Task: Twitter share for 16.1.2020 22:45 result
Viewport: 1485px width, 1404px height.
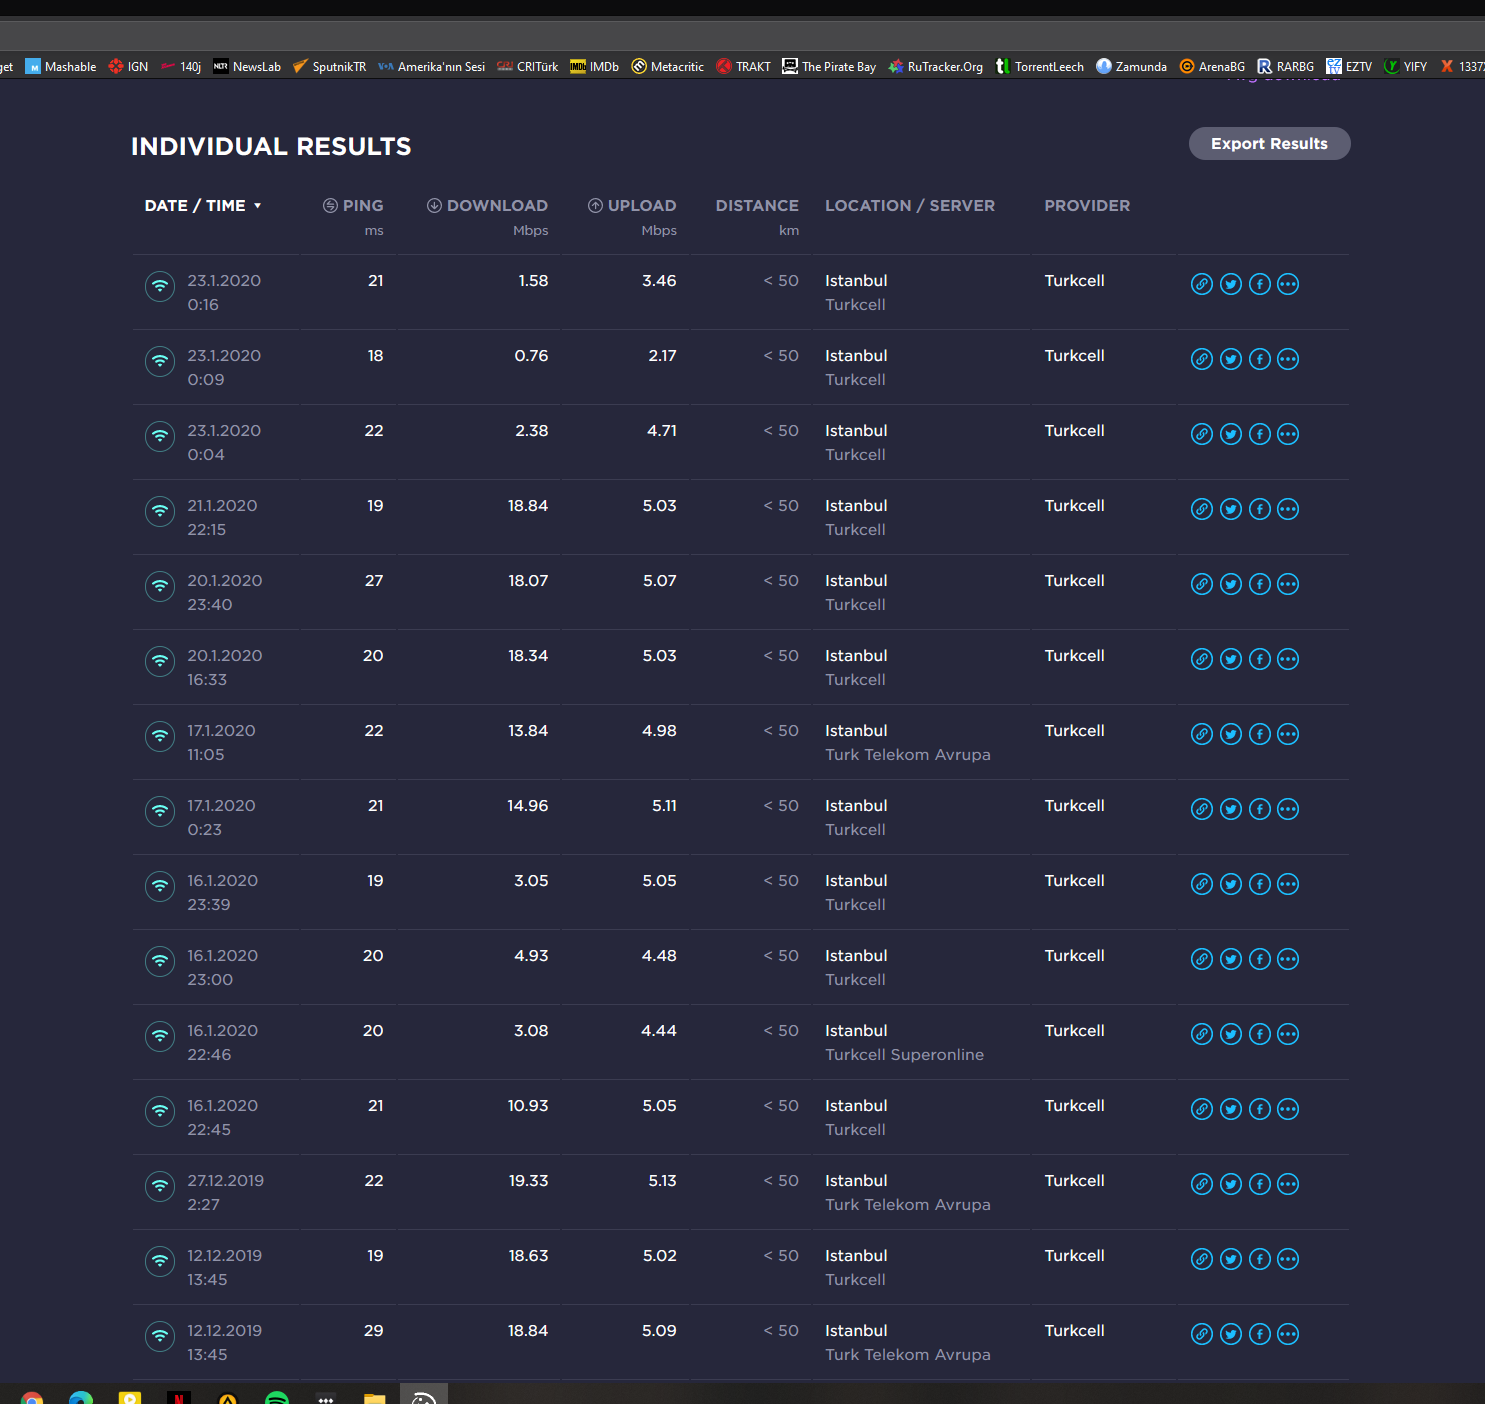Action: [x=1231, y=1109]
